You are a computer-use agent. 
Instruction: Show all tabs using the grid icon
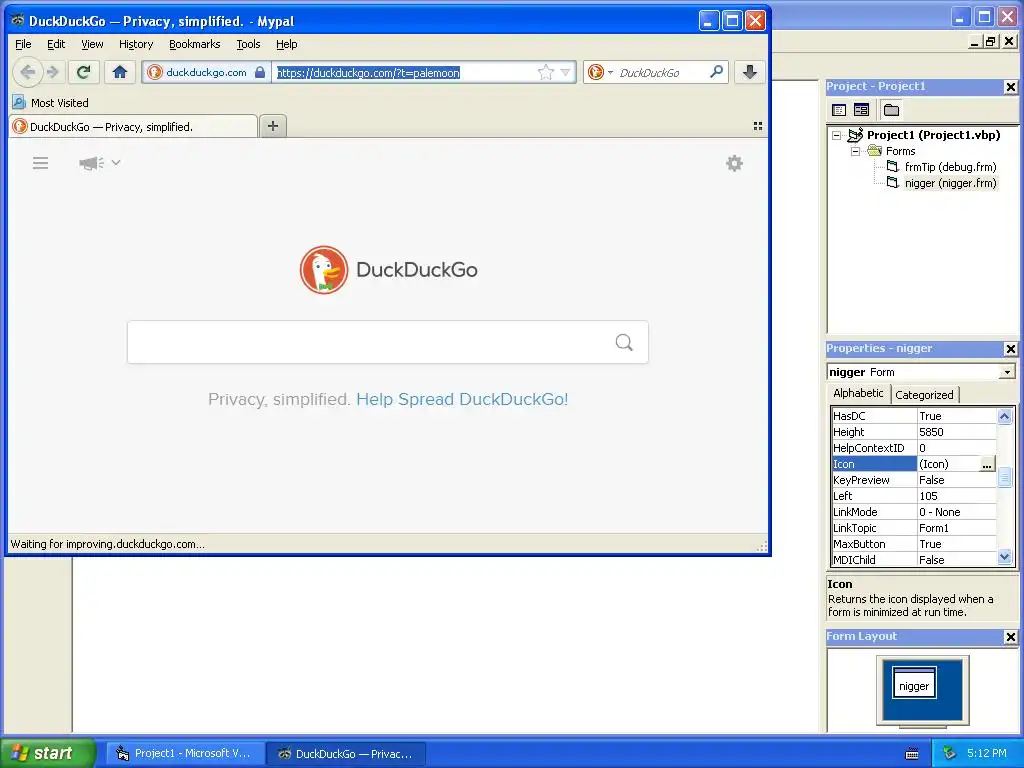(x=758, y=126)
